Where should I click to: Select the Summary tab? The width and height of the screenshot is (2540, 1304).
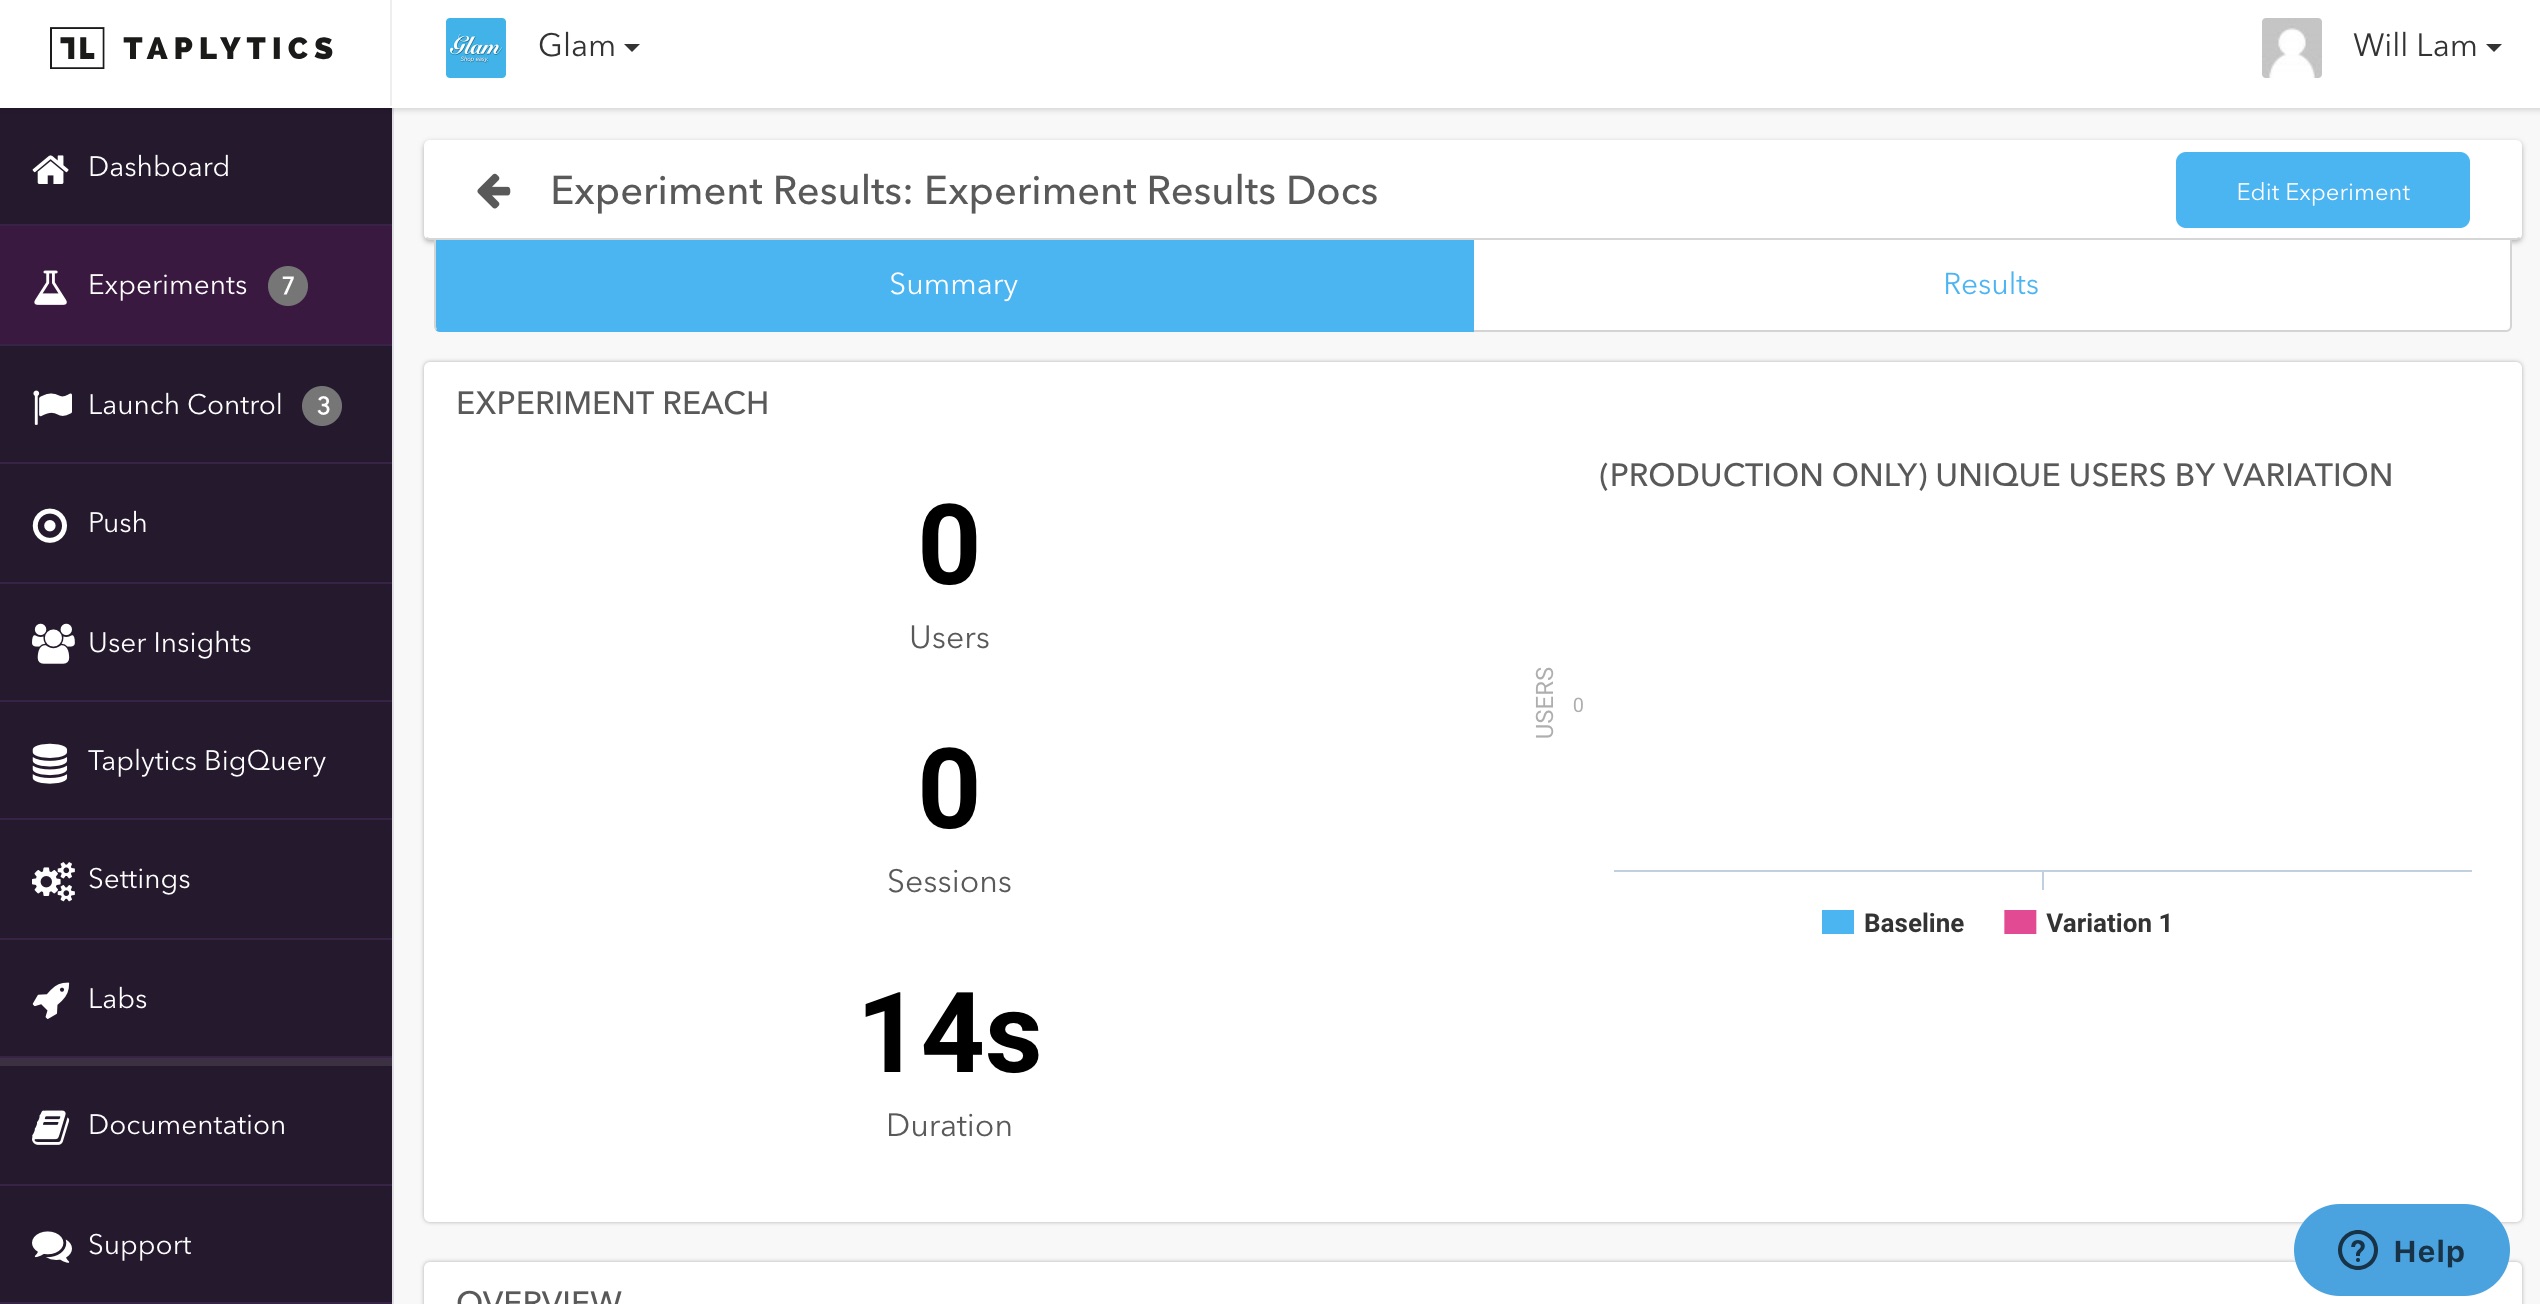tap(953, 285)
